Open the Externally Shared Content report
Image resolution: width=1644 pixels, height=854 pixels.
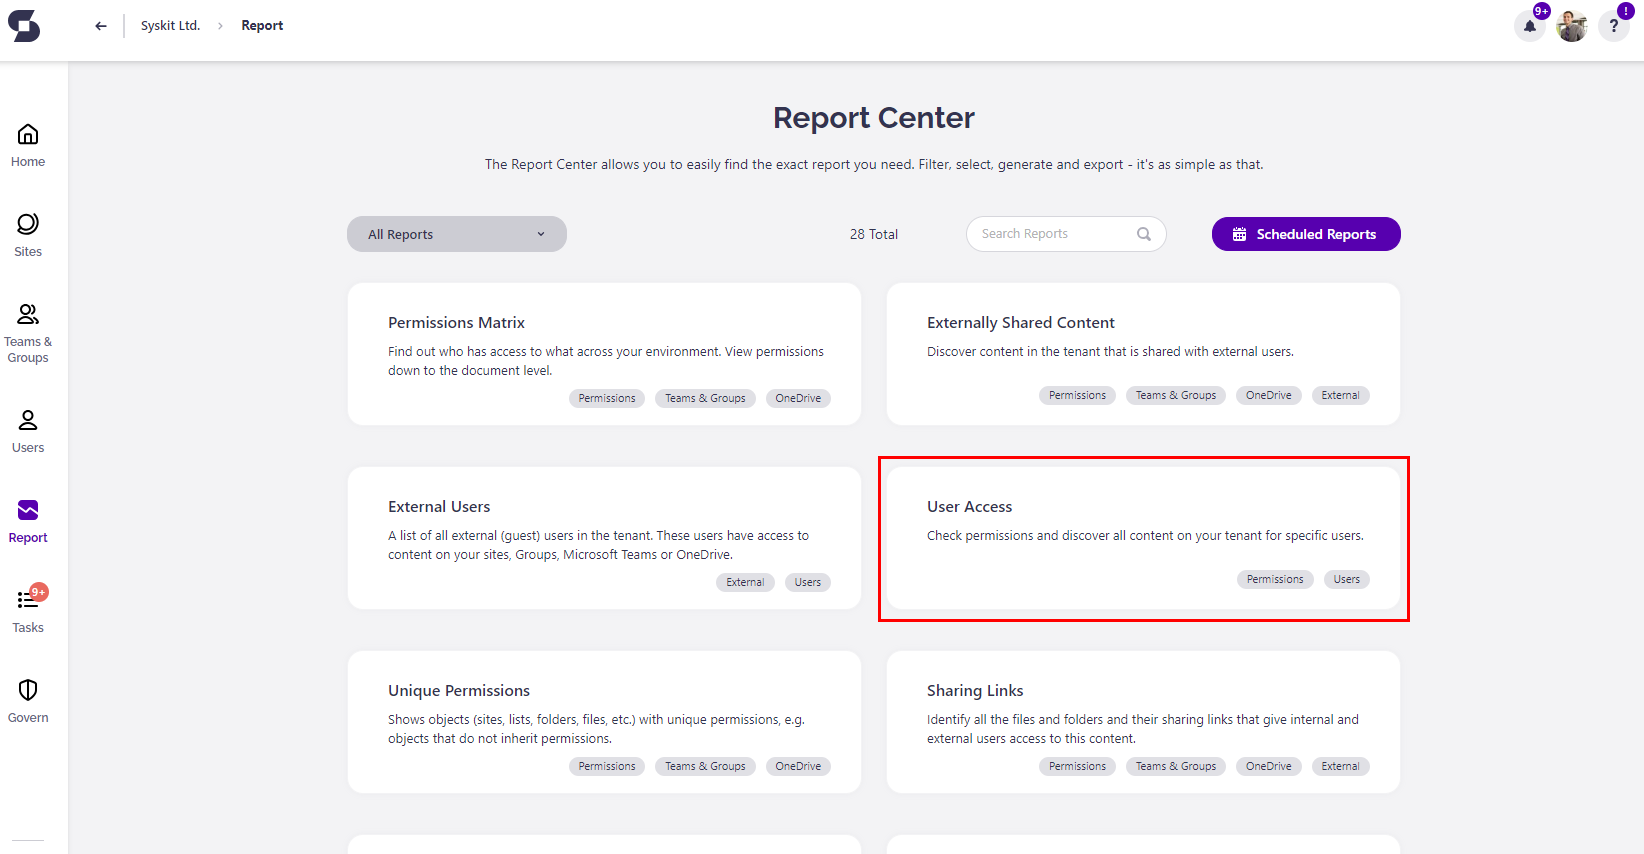point(1143,354)
